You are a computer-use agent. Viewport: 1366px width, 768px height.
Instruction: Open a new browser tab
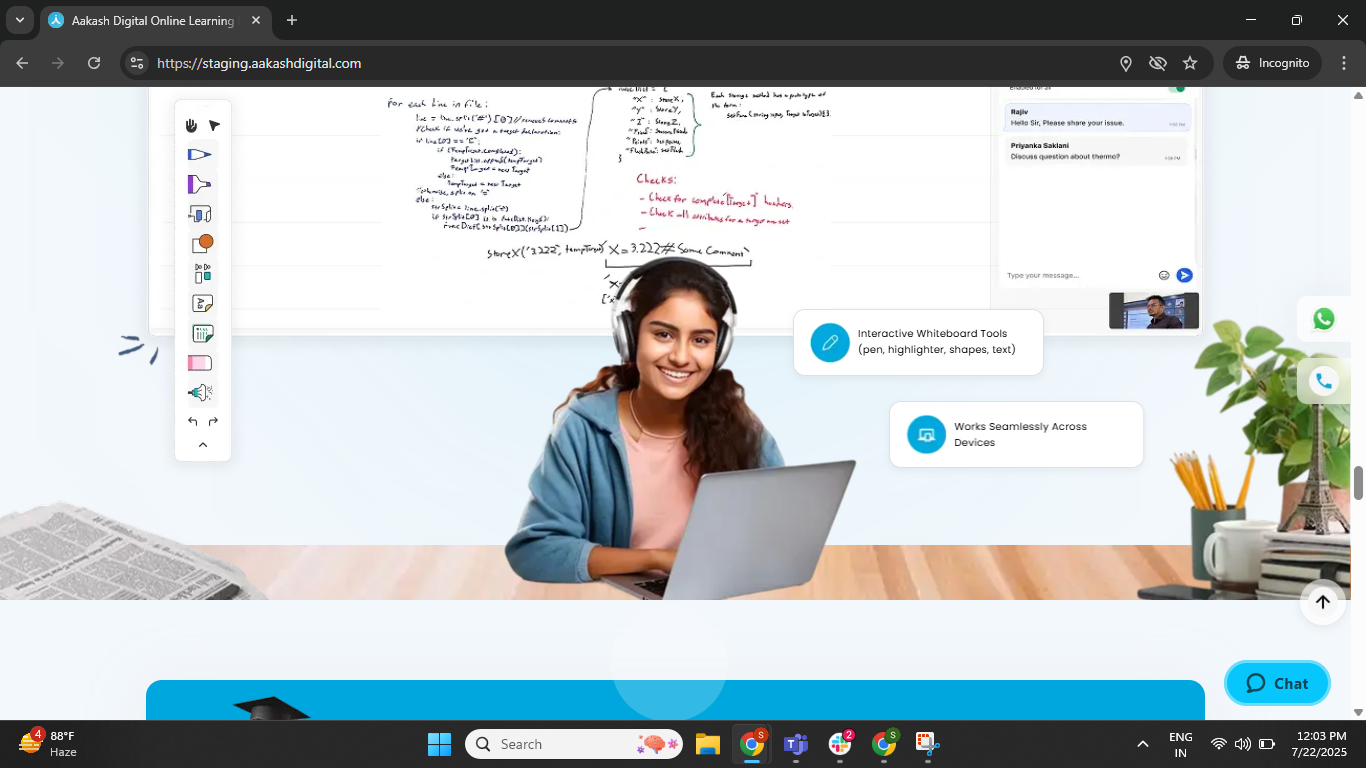pyautogui.click(x=292, y=20)
